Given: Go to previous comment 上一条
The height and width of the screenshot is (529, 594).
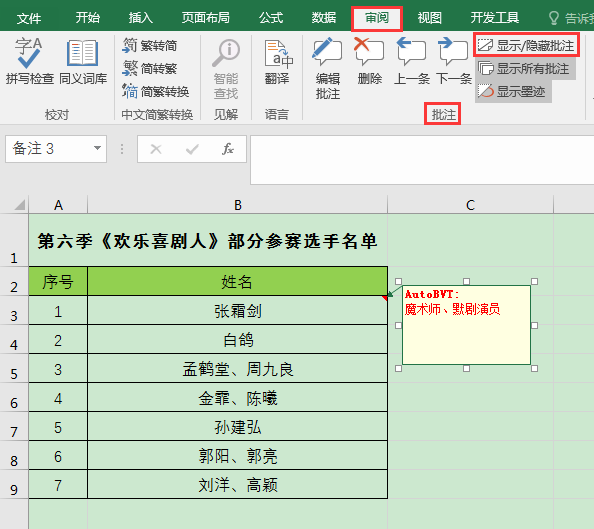Looking at the screenshot, I should pyautogui.click(x=412, y=61).
